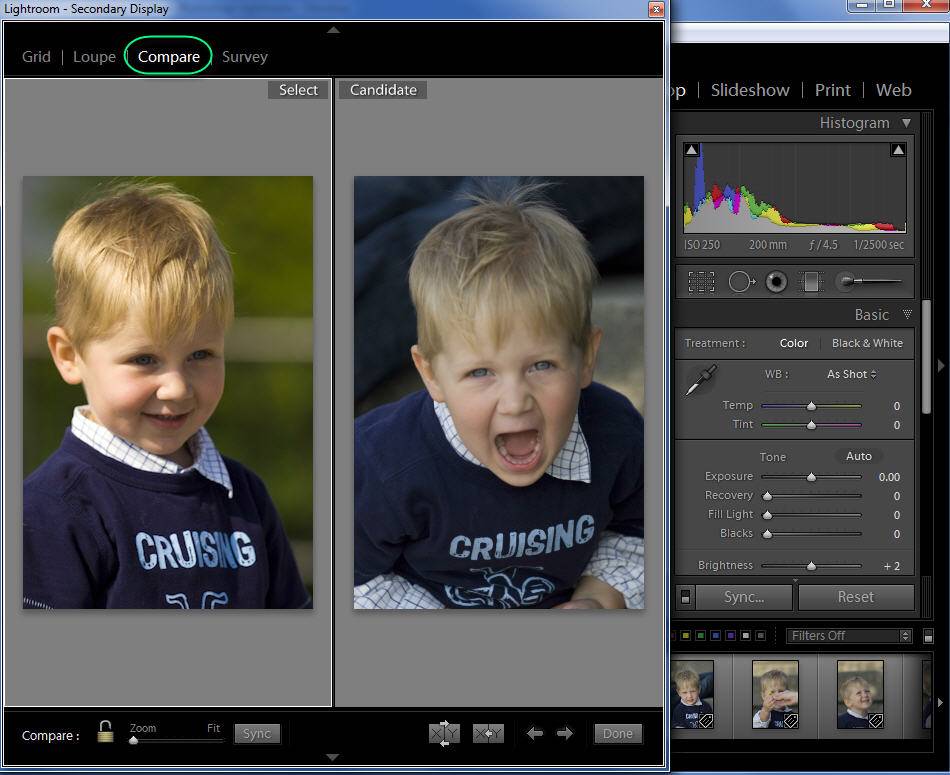Select the Spot Removal tool
The height and width of the screenshot is (775, 950).
pos(741,282)
